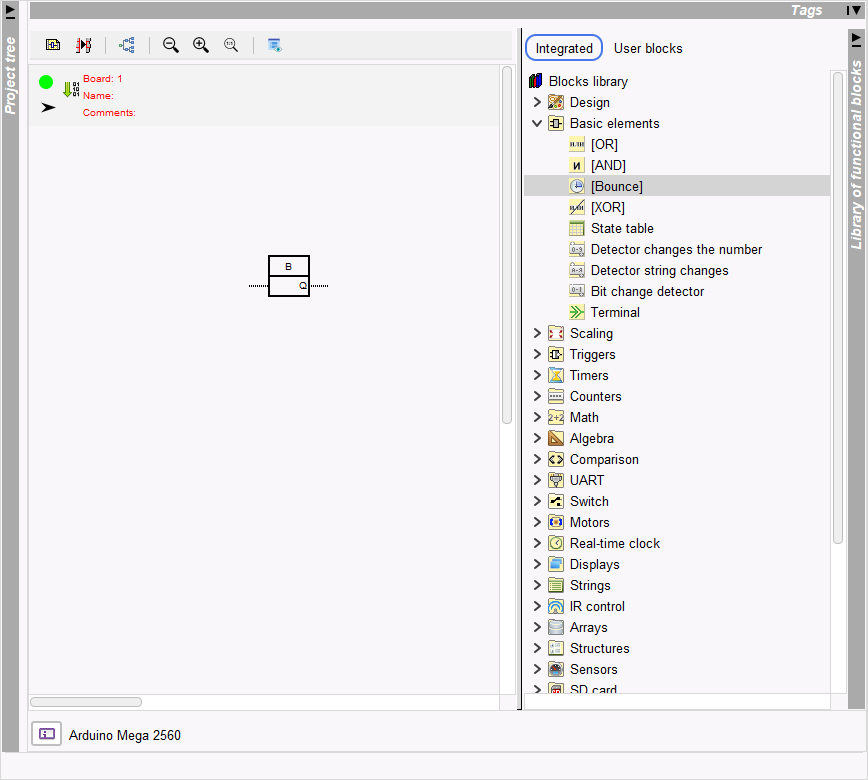Choose the Bit change detector block
Viewport: 868px width, 780px height.
[647, 291]
